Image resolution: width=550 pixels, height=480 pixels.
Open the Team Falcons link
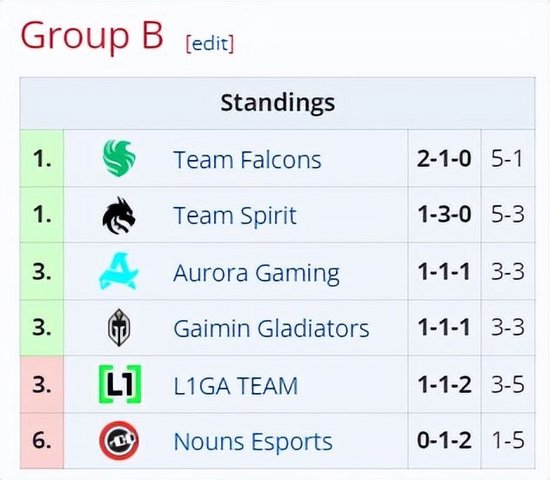247,160
